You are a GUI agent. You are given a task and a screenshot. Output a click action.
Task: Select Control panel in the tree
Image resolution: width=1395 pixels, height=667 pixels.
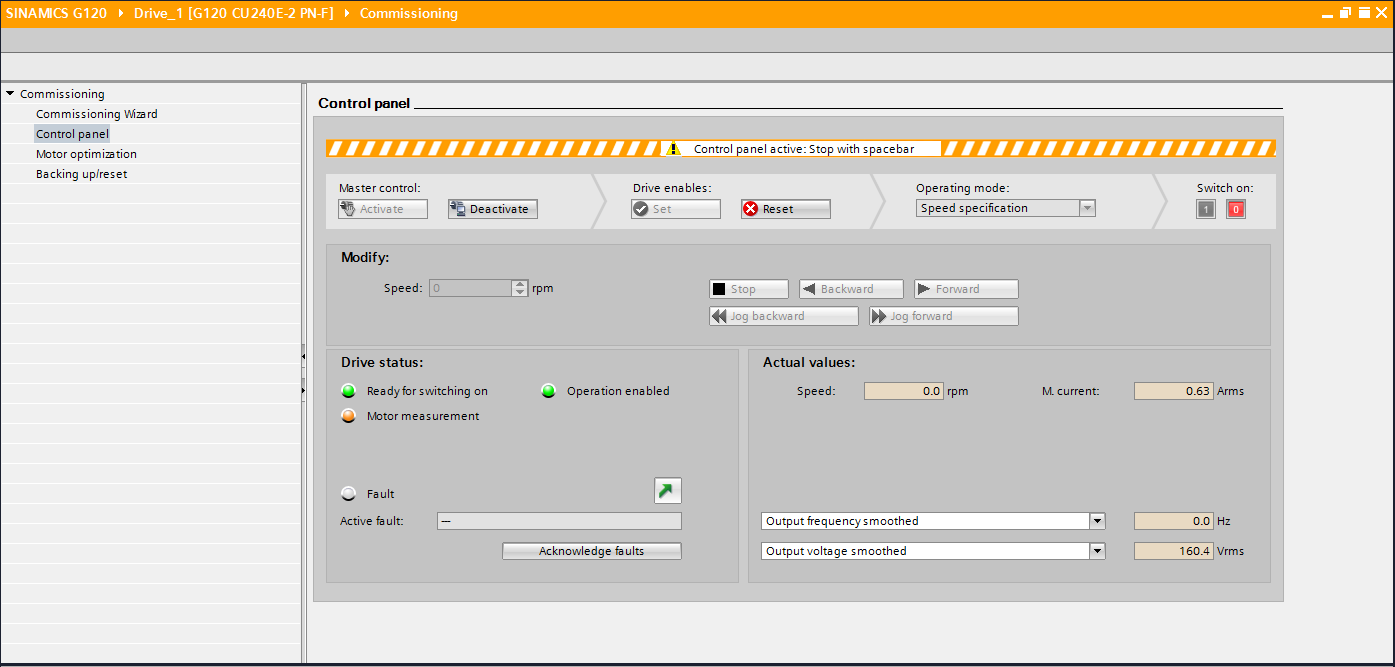(x=72, y=134)
